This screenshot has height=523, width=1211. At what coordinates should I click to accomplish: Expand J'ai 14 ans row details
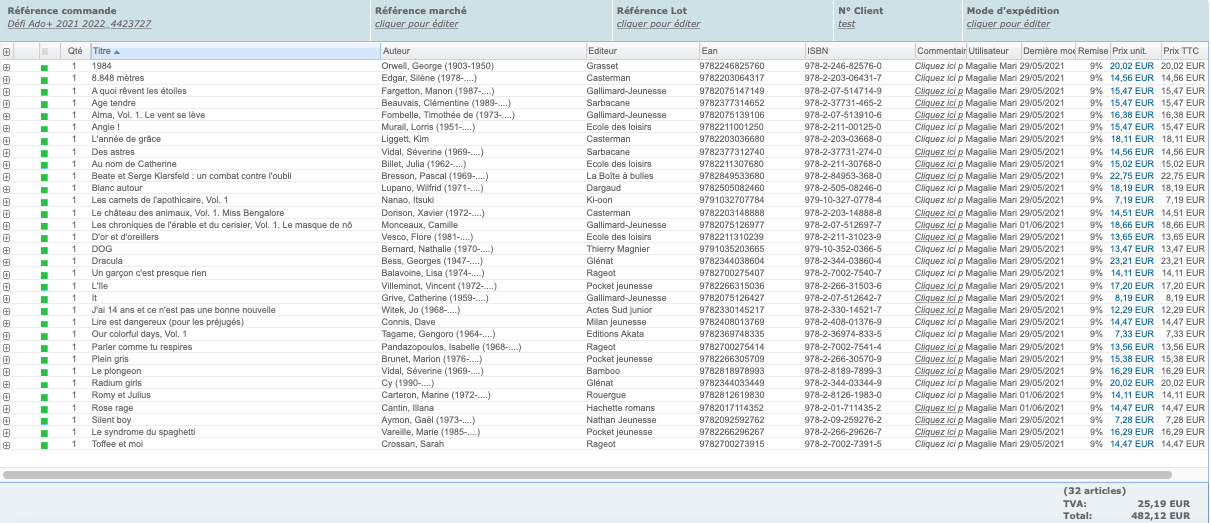6,310
